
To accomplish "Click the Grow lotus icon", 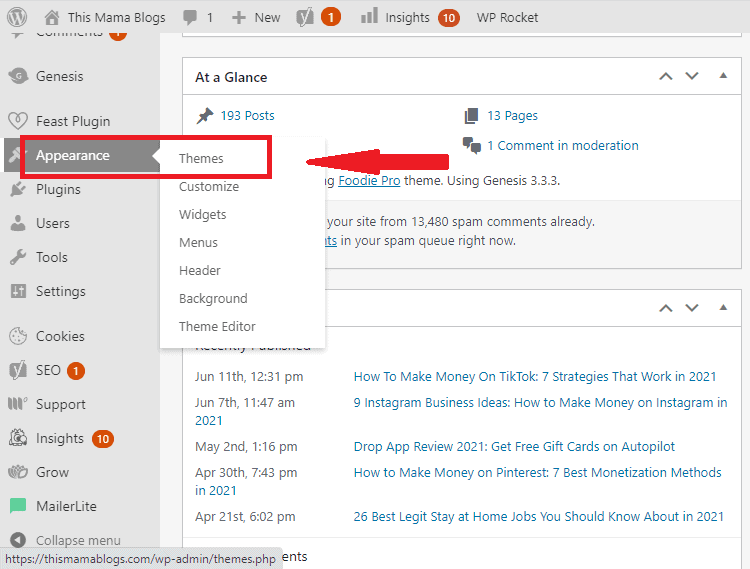I will coord(18,472).
